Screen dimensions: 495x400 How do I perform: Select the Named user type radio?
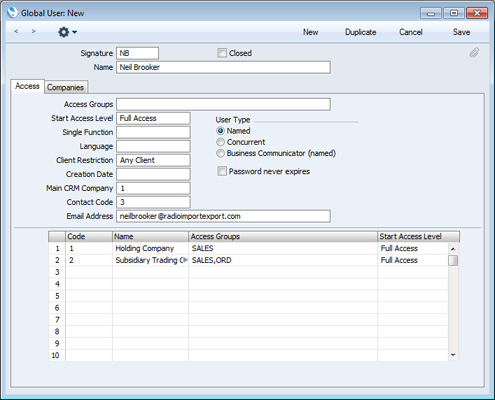[220, 131]
